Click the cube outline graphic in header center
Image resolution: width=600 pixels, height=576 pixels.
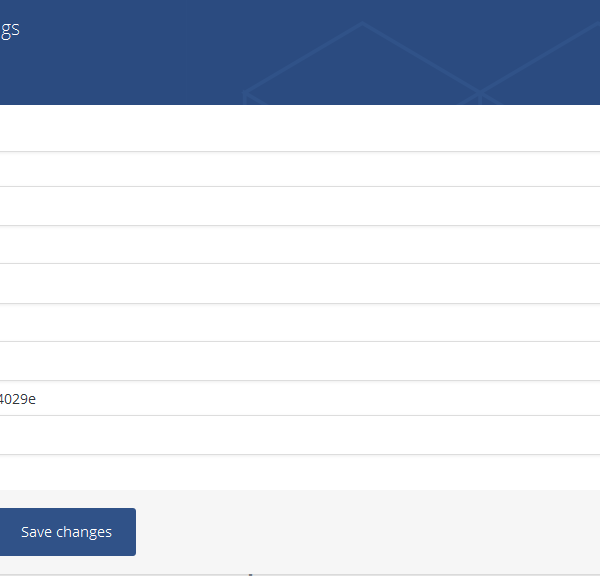pyautogui.click(x=362, y=64)
